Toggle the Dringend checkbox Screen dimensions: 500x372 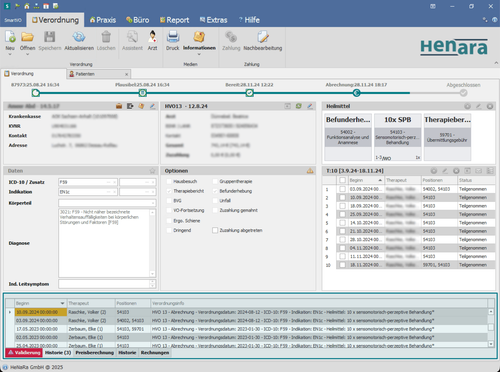[x=169, y=230]
